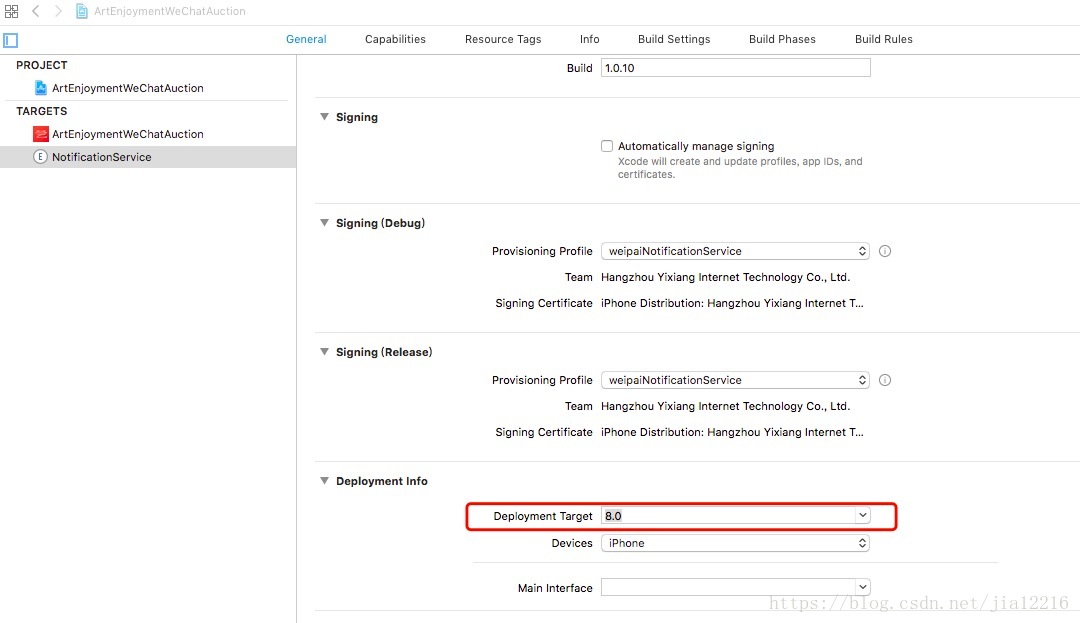Click ArtEnjoymentWeChatAuction in the breadcrumb bar

[x=169, y=11]
